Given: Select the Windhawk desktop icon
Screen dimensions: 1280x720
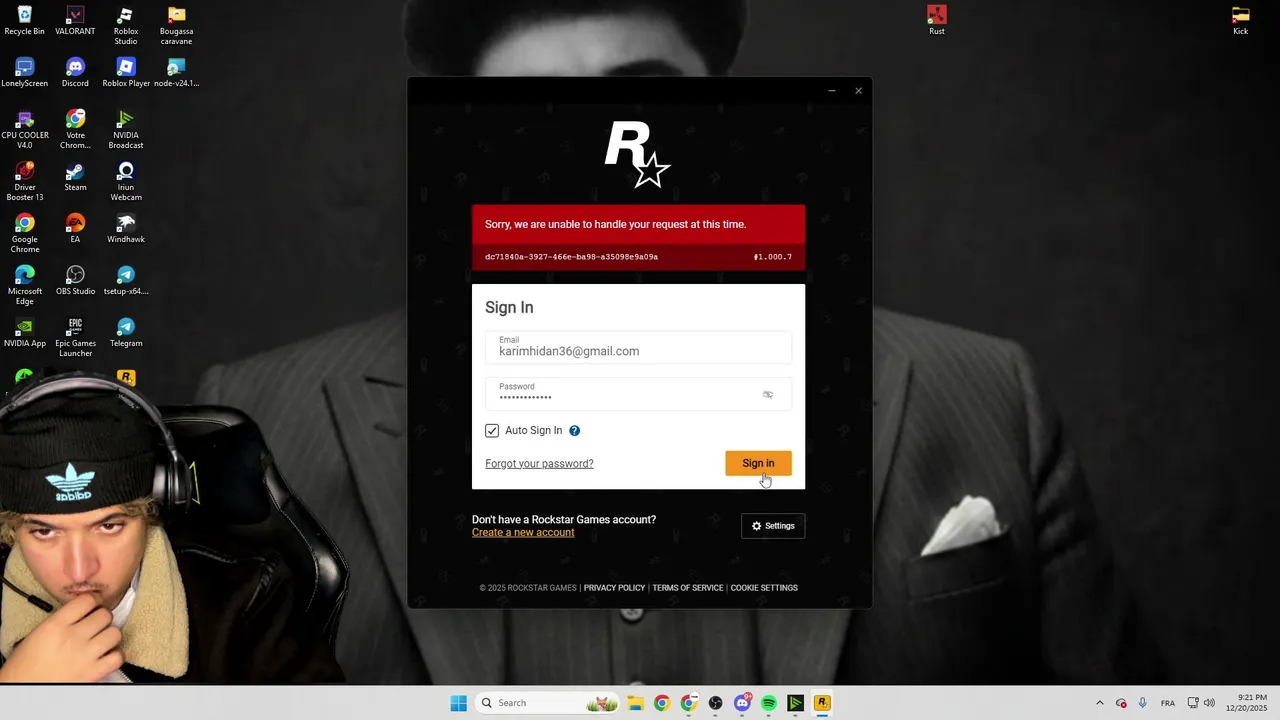Looking at the screenshot, I should click(x=126, y=229).
